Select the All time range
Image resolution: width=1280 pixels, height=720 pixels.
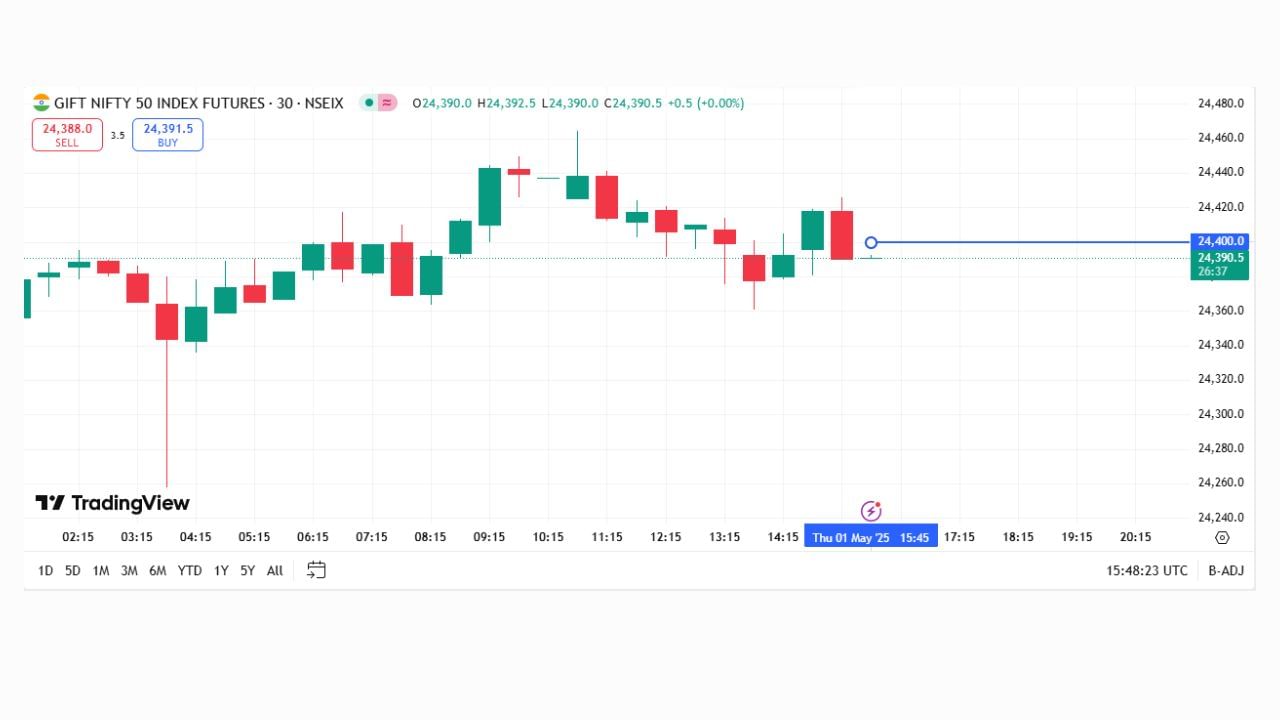275,571
